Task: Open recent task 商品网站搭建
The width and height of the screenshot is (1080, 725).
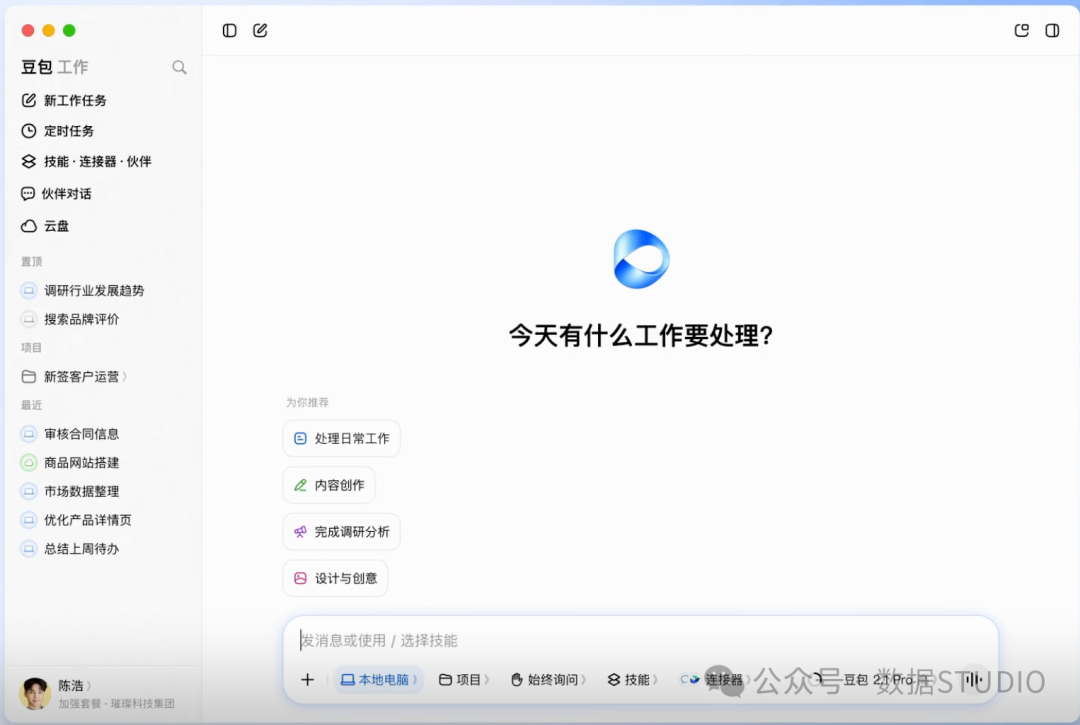Action: [81, 463]
